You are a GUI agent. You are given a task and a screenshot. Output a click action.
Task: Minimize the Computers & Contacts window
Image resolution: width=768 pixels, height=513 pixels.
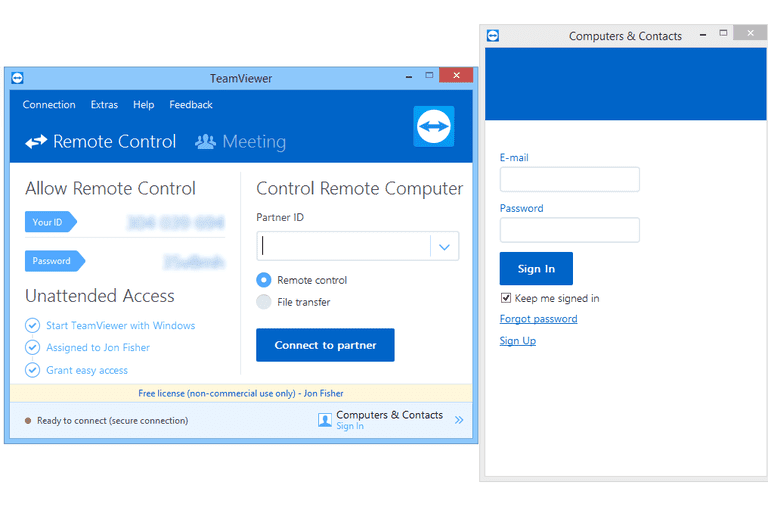[703, 34]
